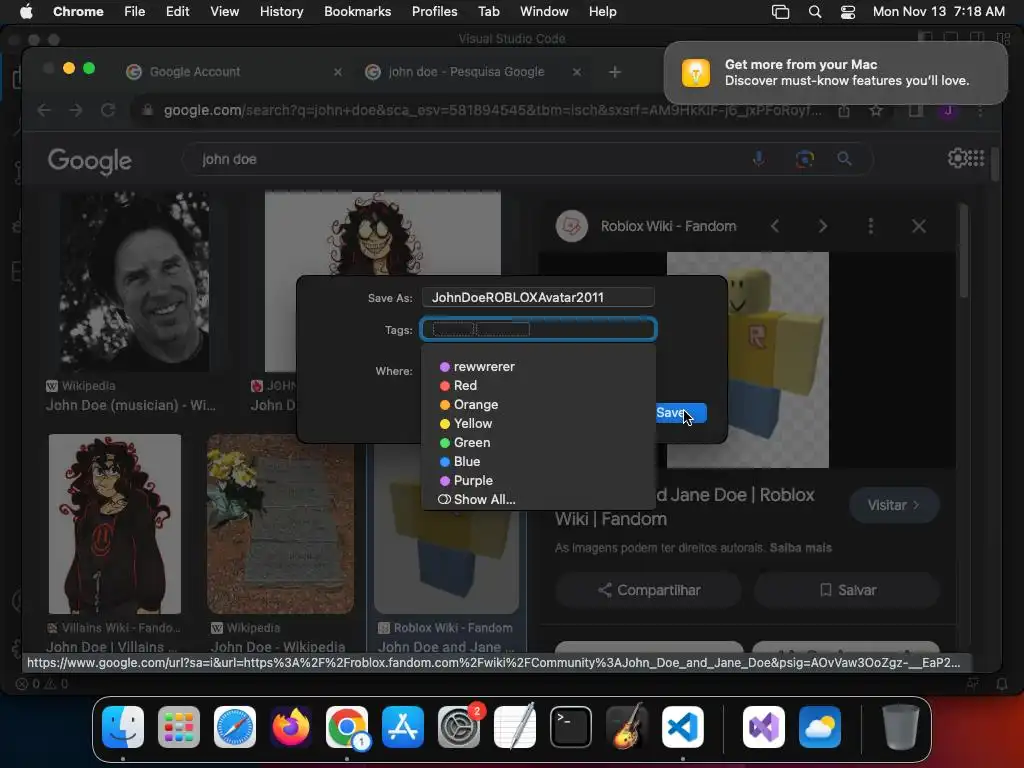1024x768 pixels.
Task: Open TextEdit from the dock
Action: coord(515,727)
